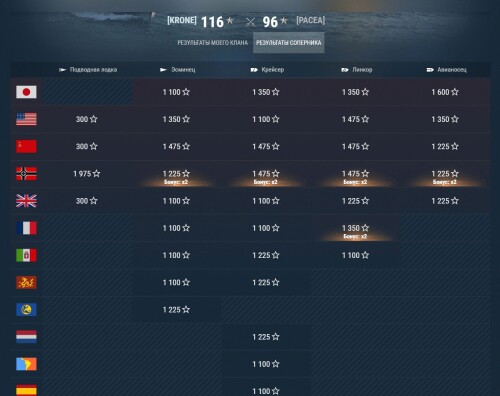Screen dimensions: 500x396
Task: Click the USA flag icon
Action: pyautogui.click(x=26, y=119)
